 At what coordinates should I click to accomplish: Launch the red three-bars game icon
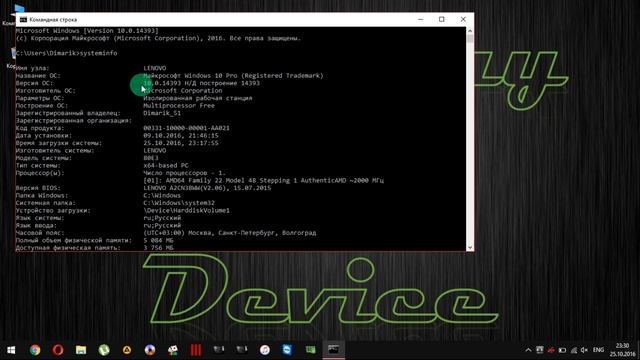196,350
